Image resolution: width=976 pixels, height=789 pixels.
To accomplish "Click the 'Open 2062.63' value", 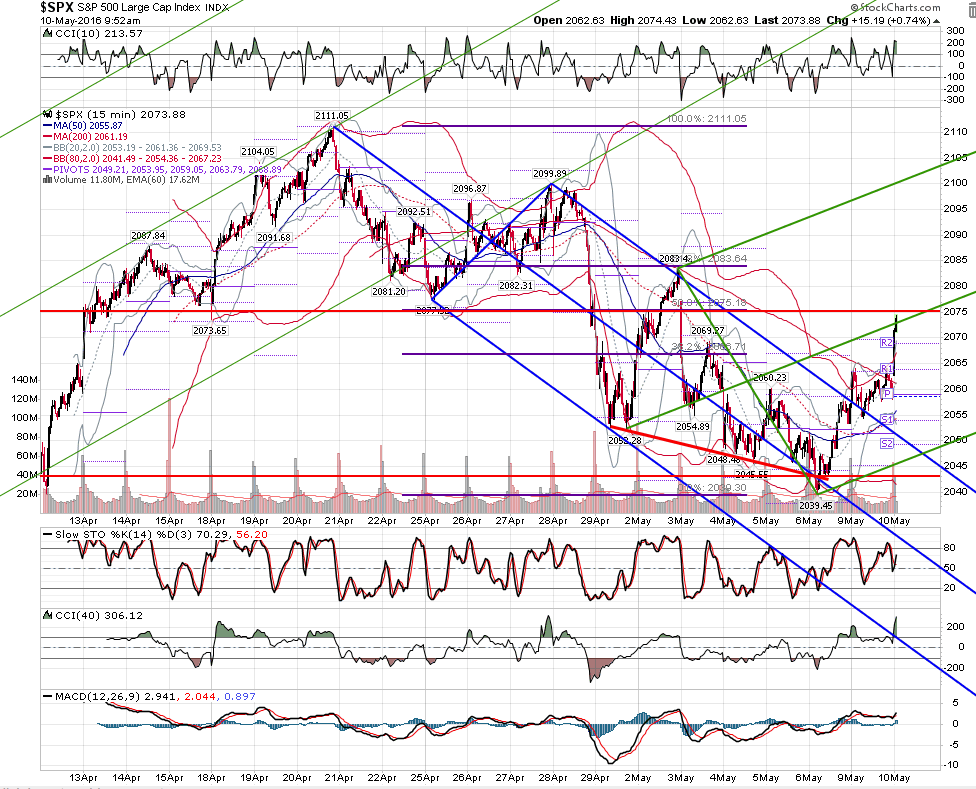I will coord(569,21).
